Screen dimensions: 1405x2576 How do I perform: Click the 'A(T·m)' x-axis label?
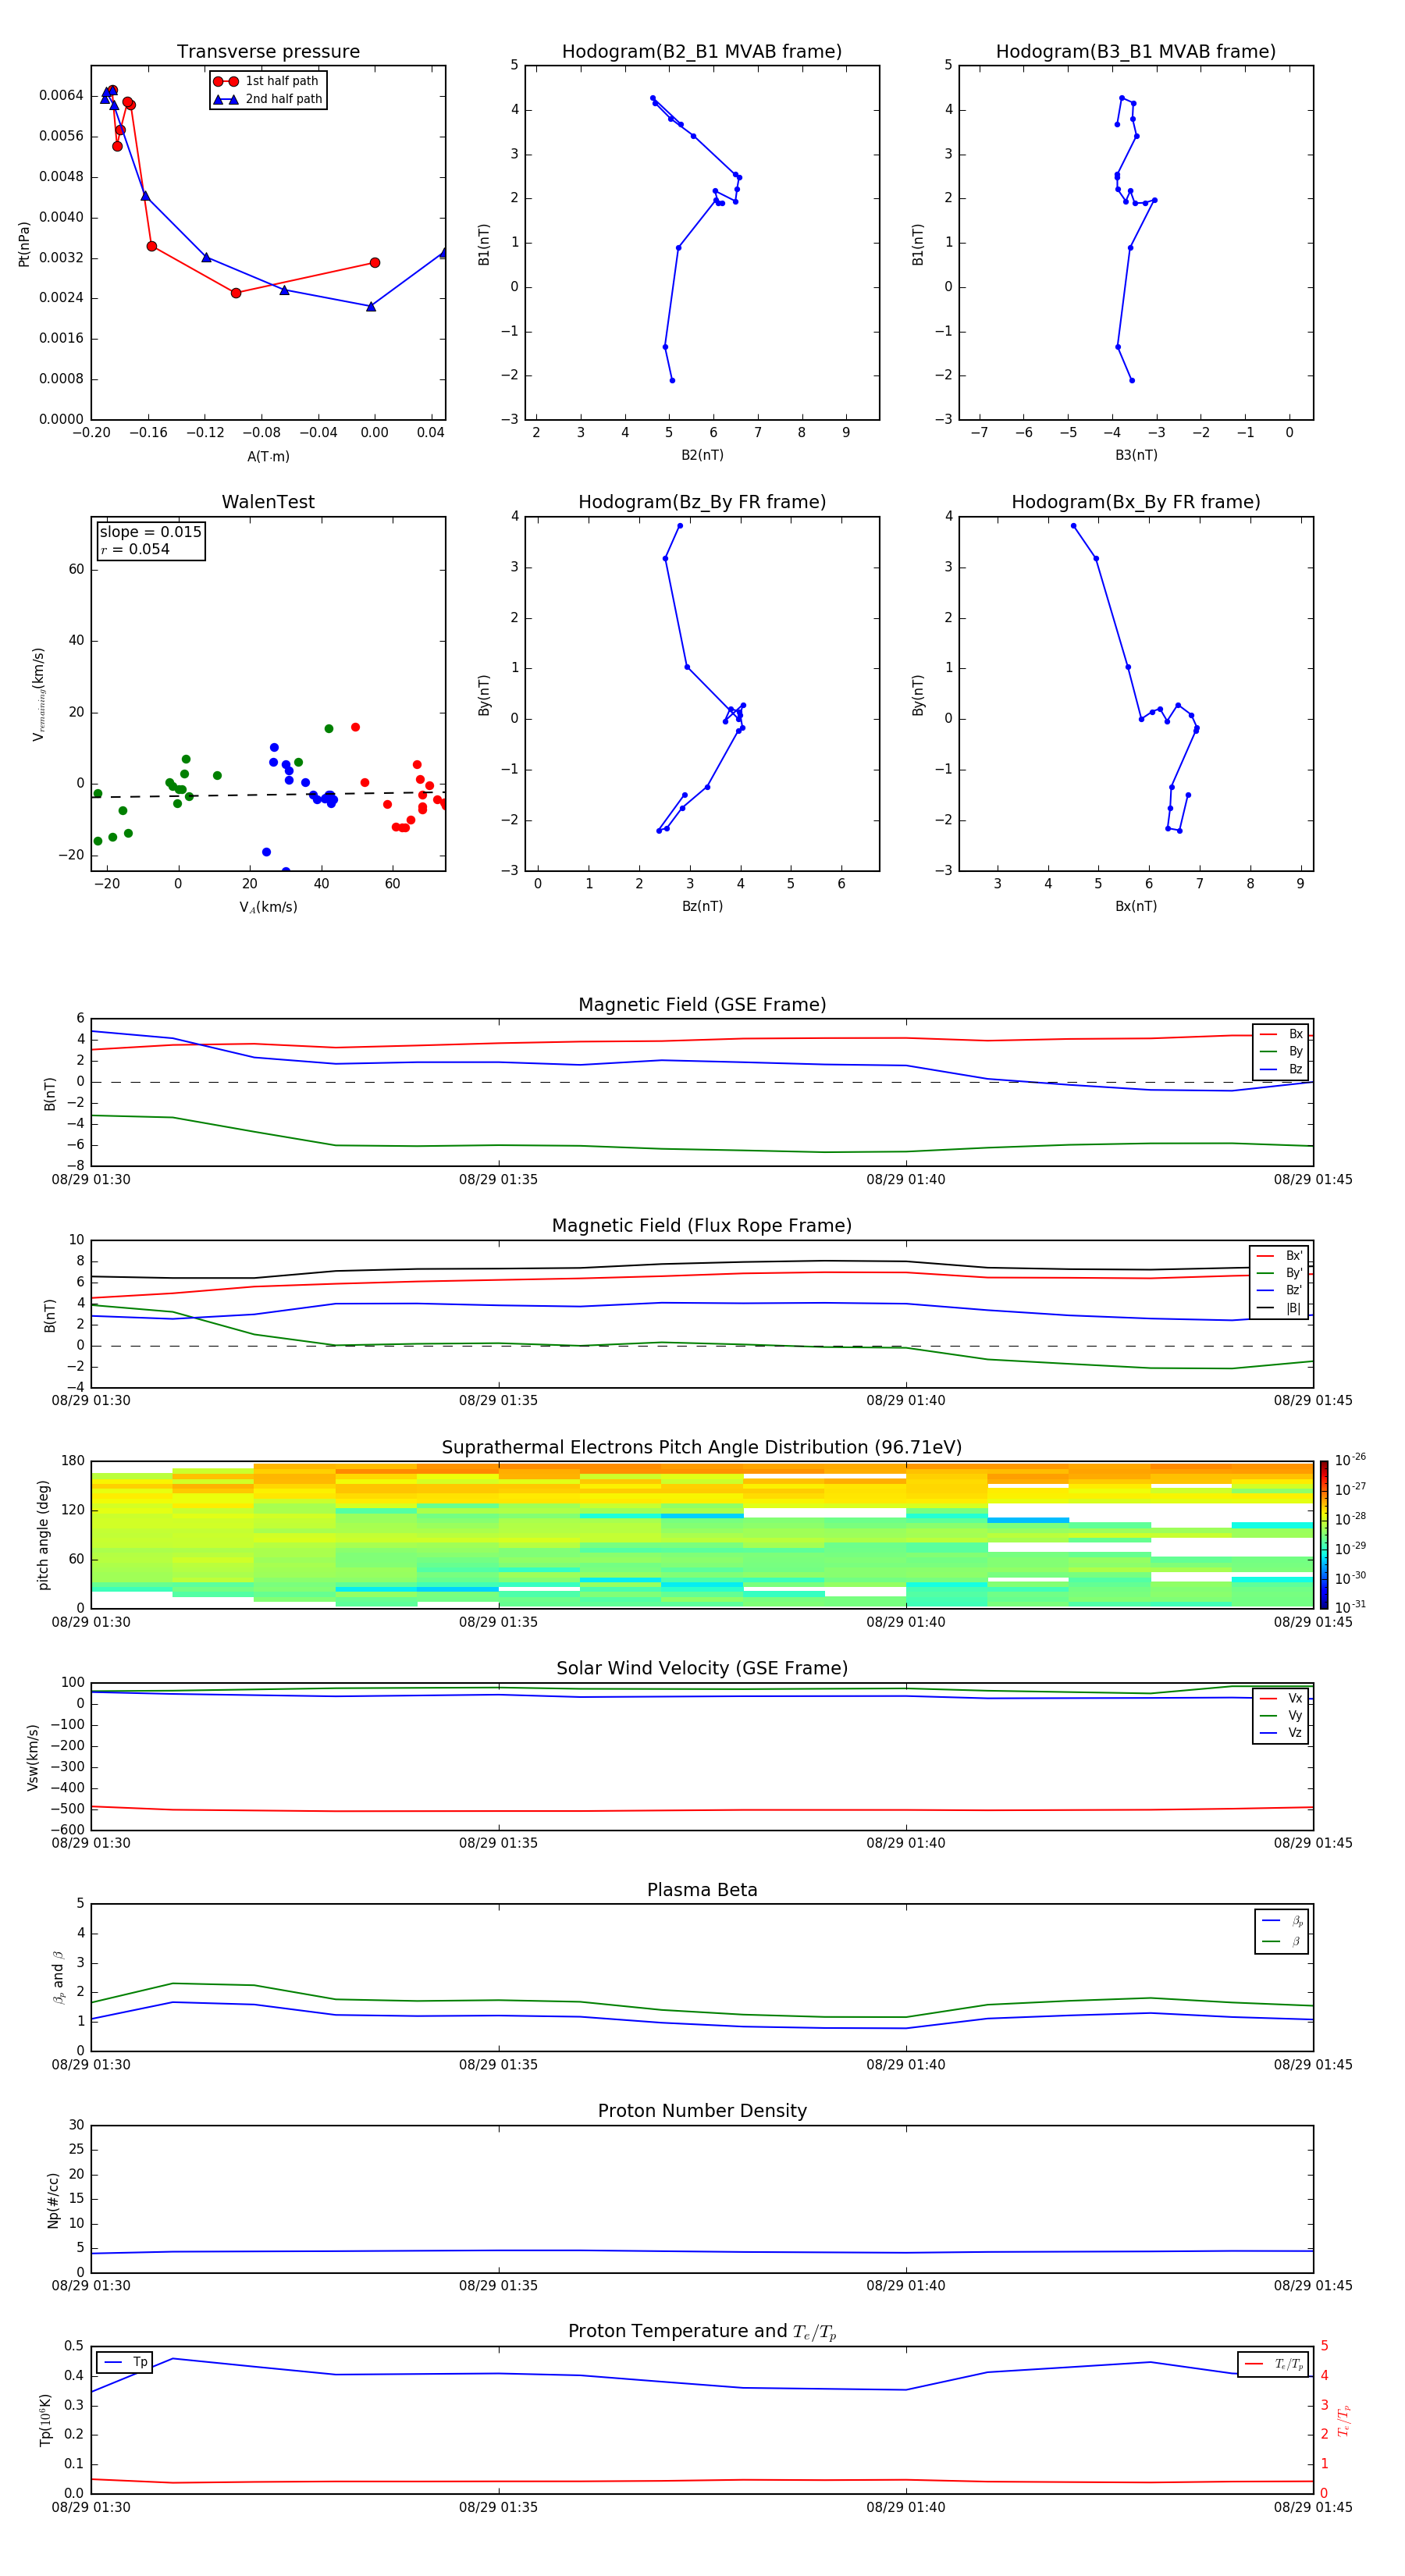point(268,456)
